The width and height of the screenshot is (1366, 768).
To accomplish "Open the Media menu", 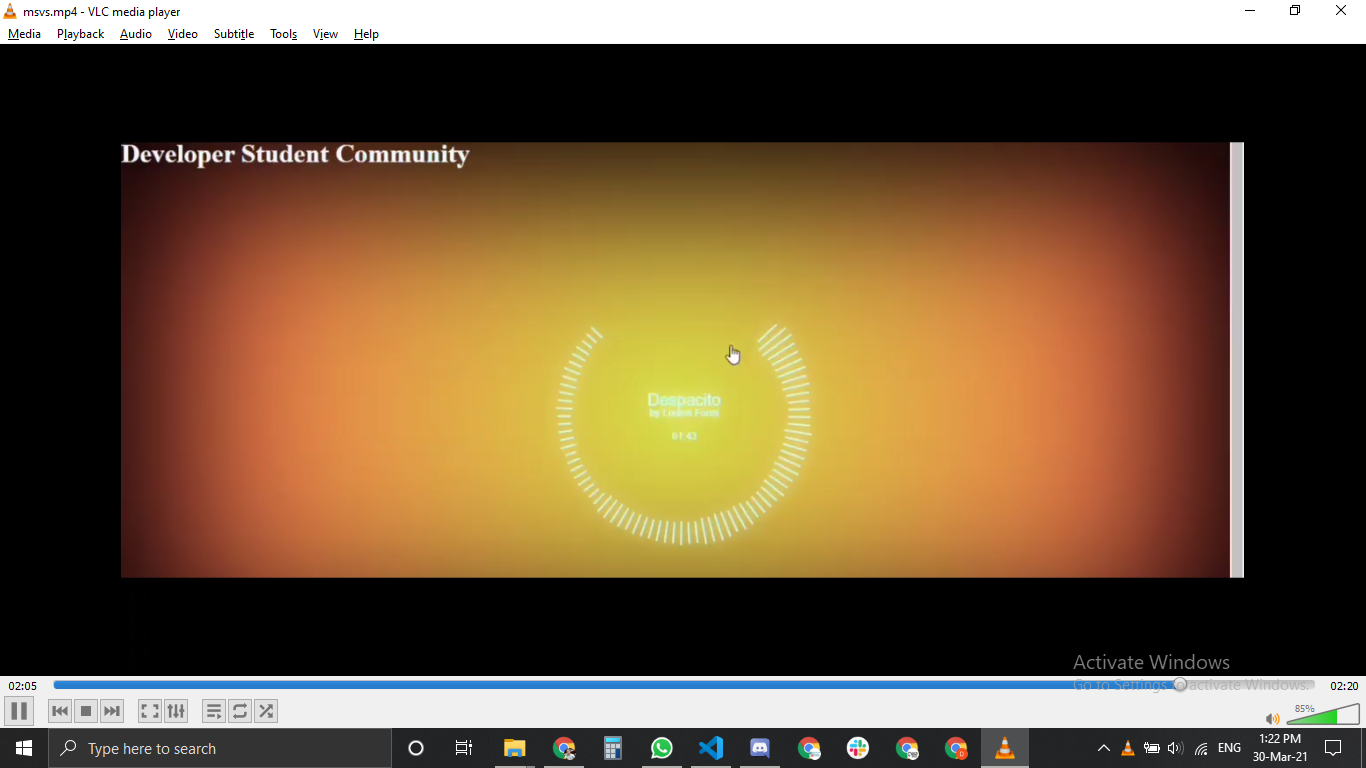I will click(x=24, y=34).
